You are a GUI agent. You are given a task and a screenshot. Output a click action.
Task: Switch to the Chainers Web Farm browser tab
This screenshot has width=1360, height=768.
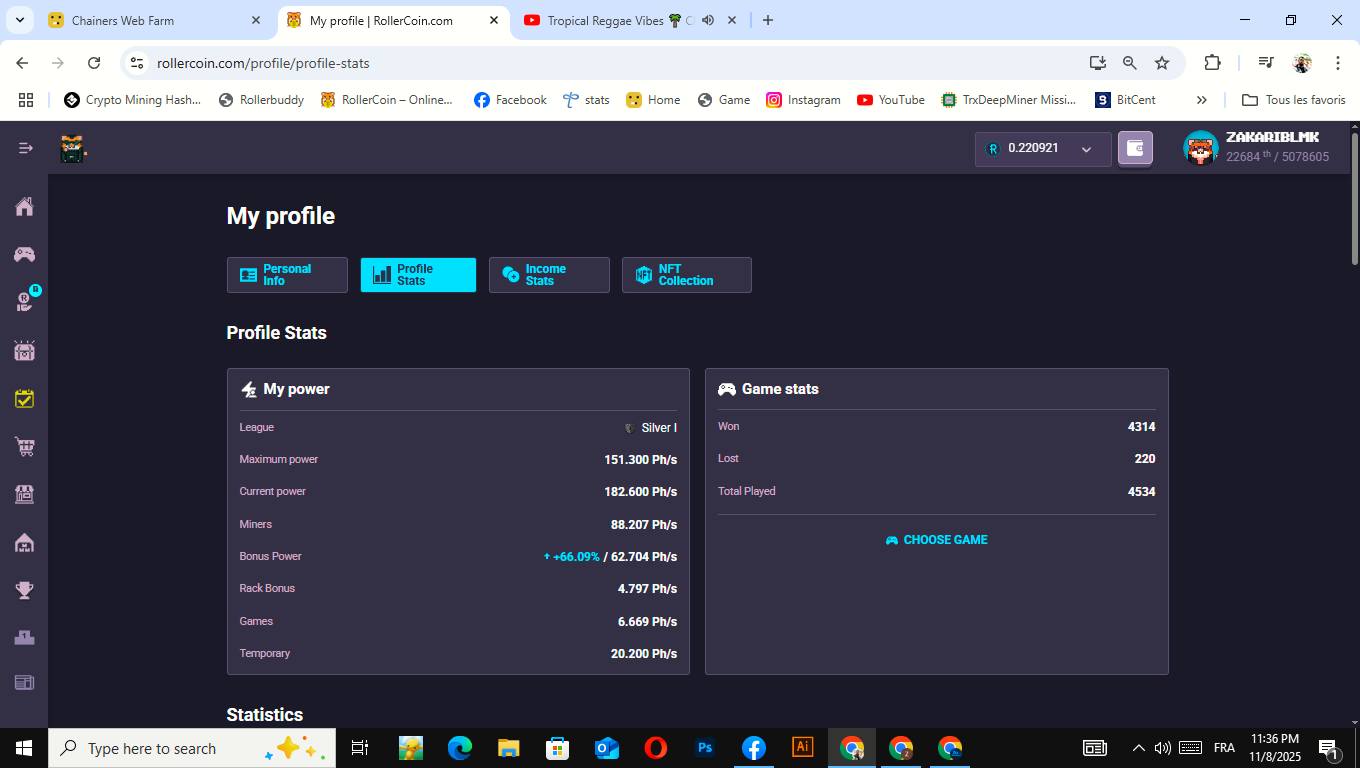(x=154, y=20)
